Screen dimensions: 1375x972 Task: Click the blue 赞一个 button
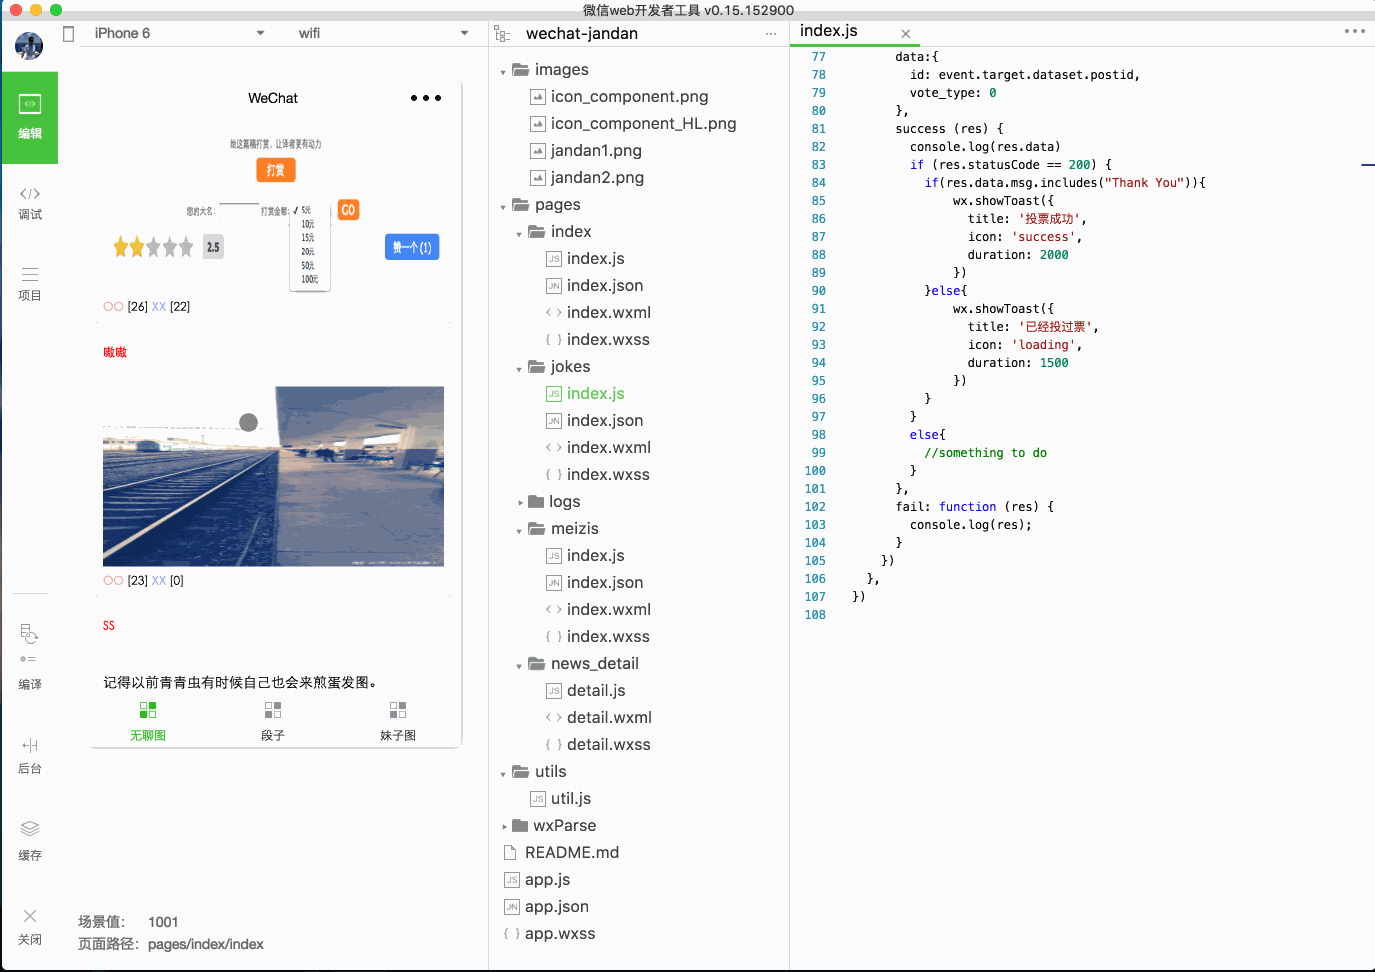(412, 247)
